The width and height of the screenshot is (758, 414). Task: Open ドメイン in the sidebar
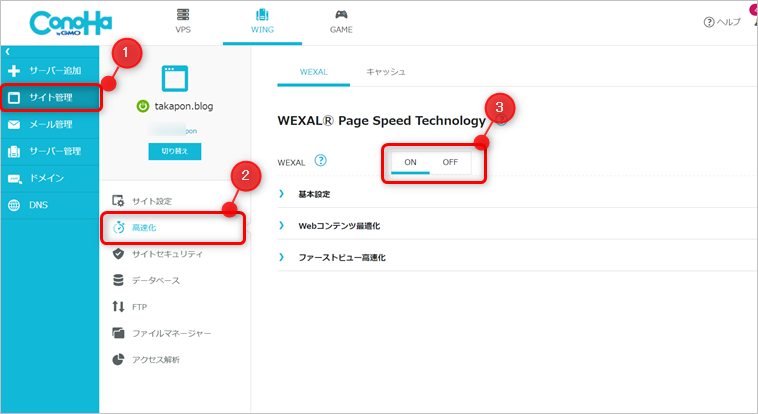click(50, 178)
